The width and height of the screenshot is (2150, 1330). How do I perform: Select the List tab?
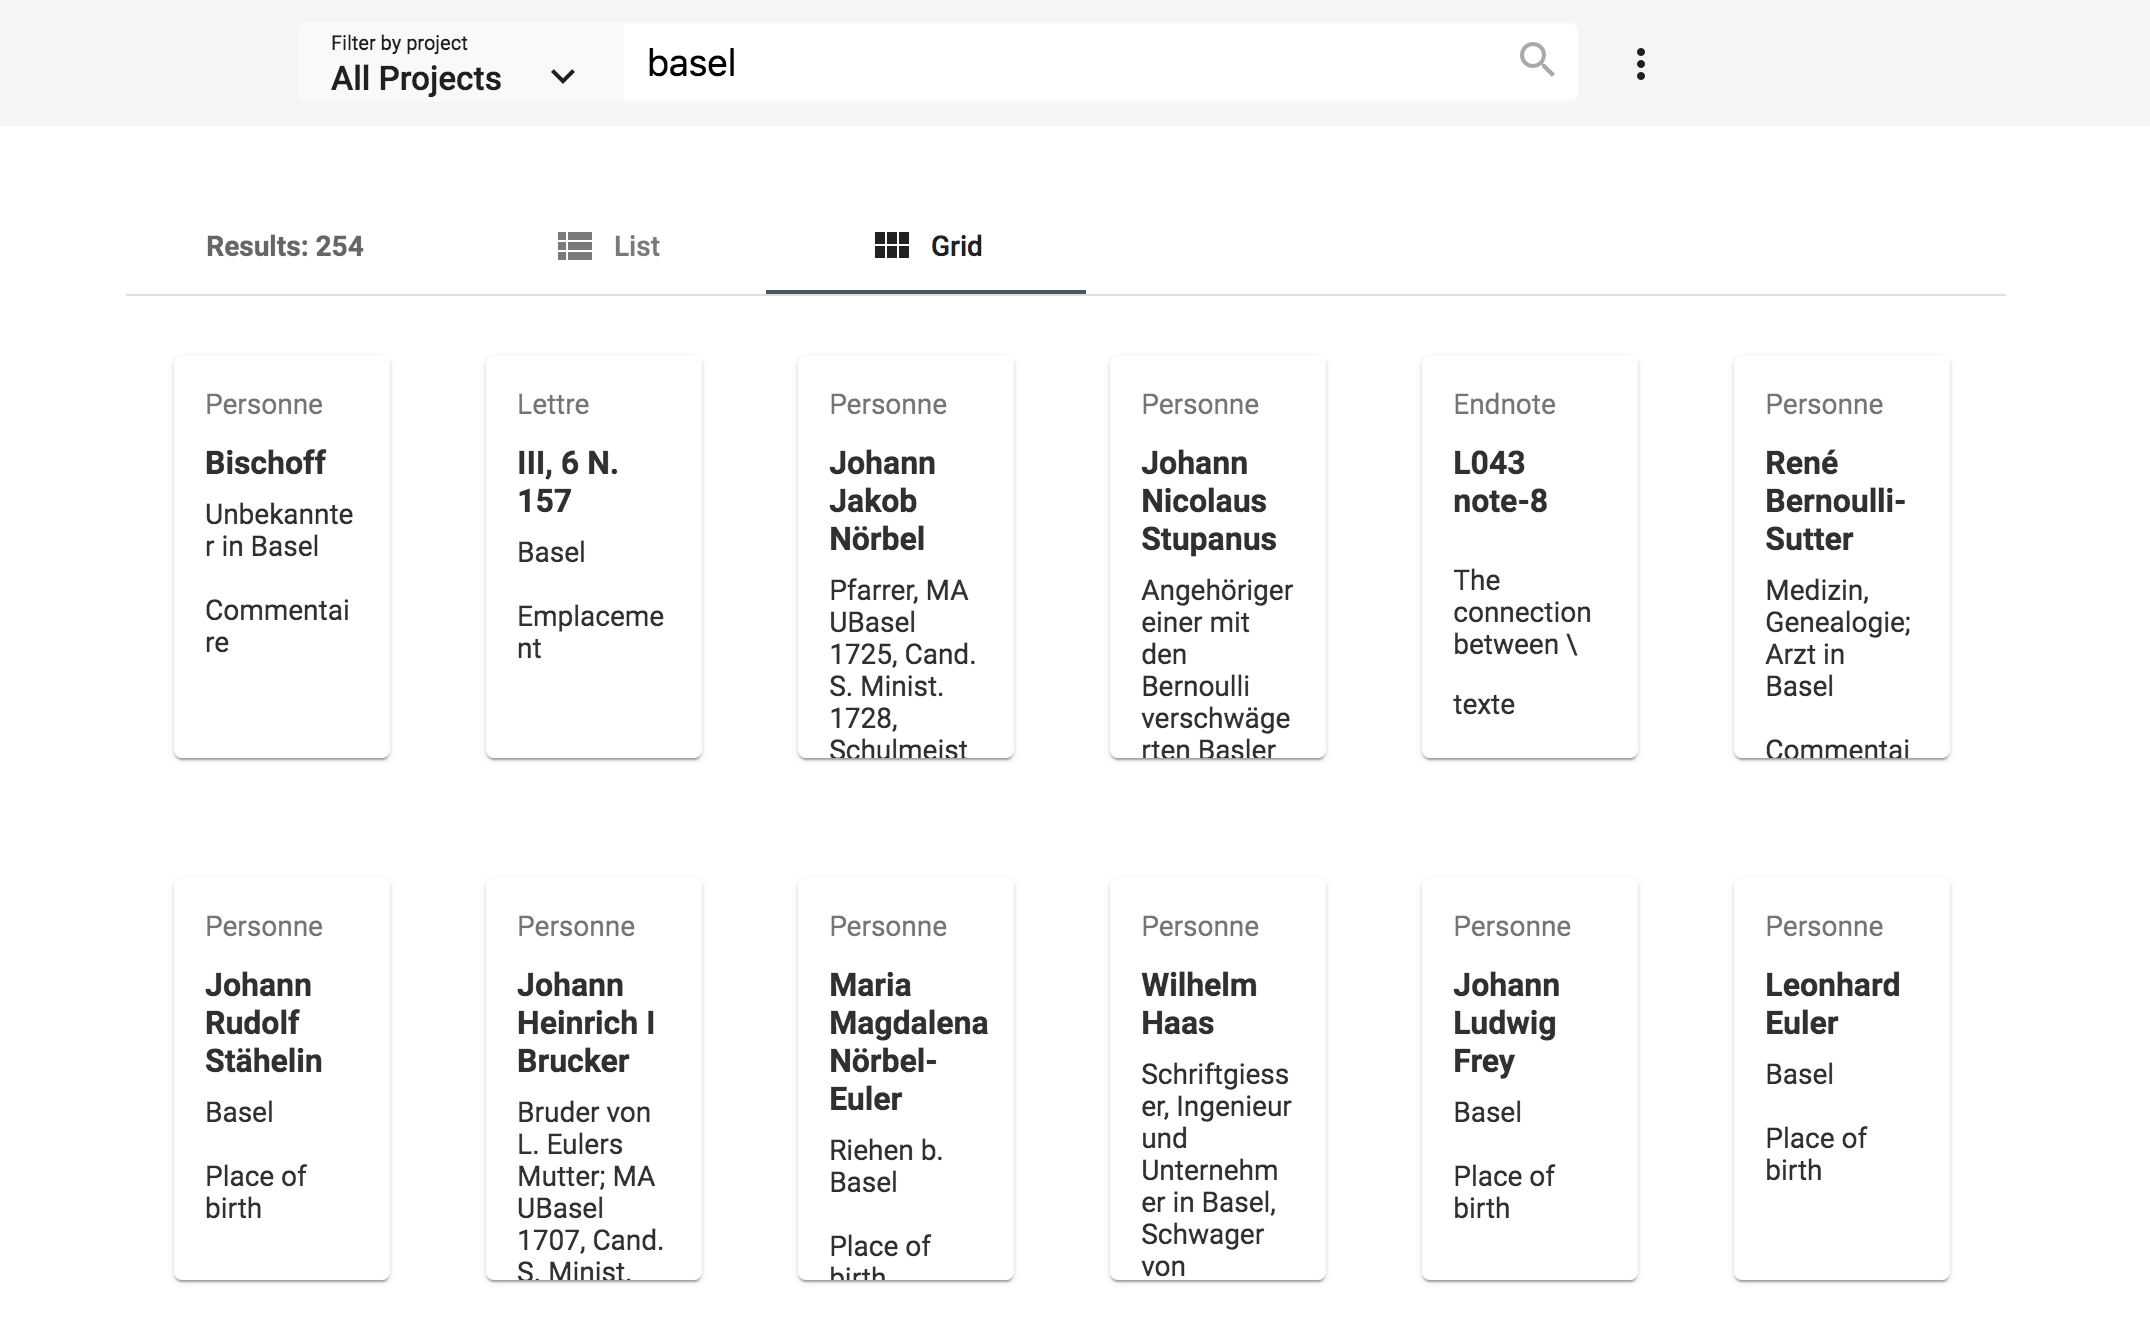point(611,246)
